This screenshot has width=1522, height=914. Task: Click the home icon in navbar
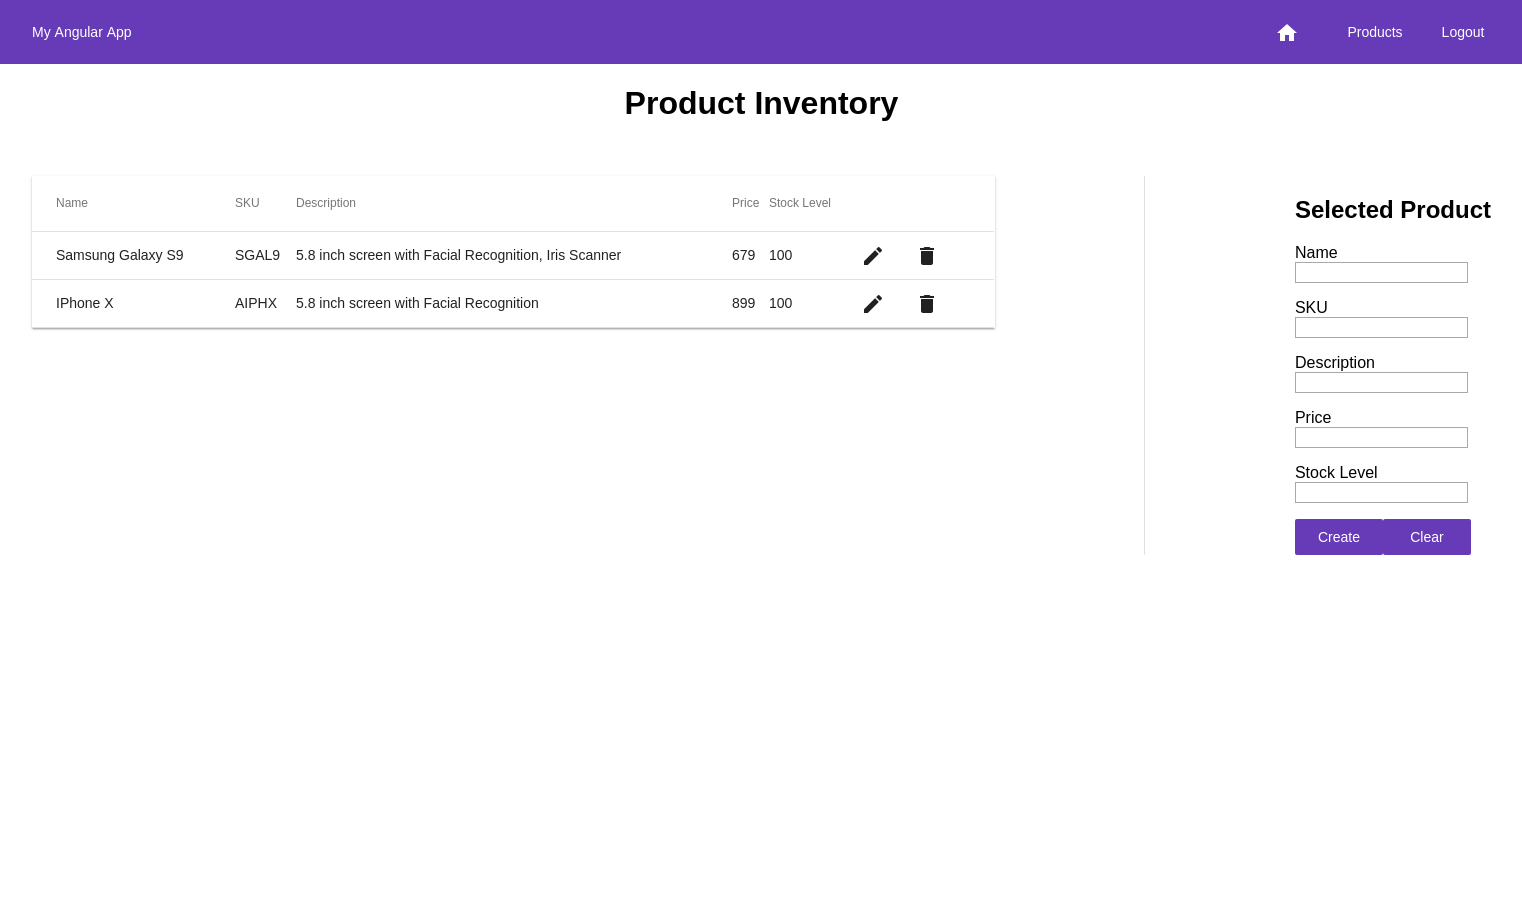[x=1287, y=33]
